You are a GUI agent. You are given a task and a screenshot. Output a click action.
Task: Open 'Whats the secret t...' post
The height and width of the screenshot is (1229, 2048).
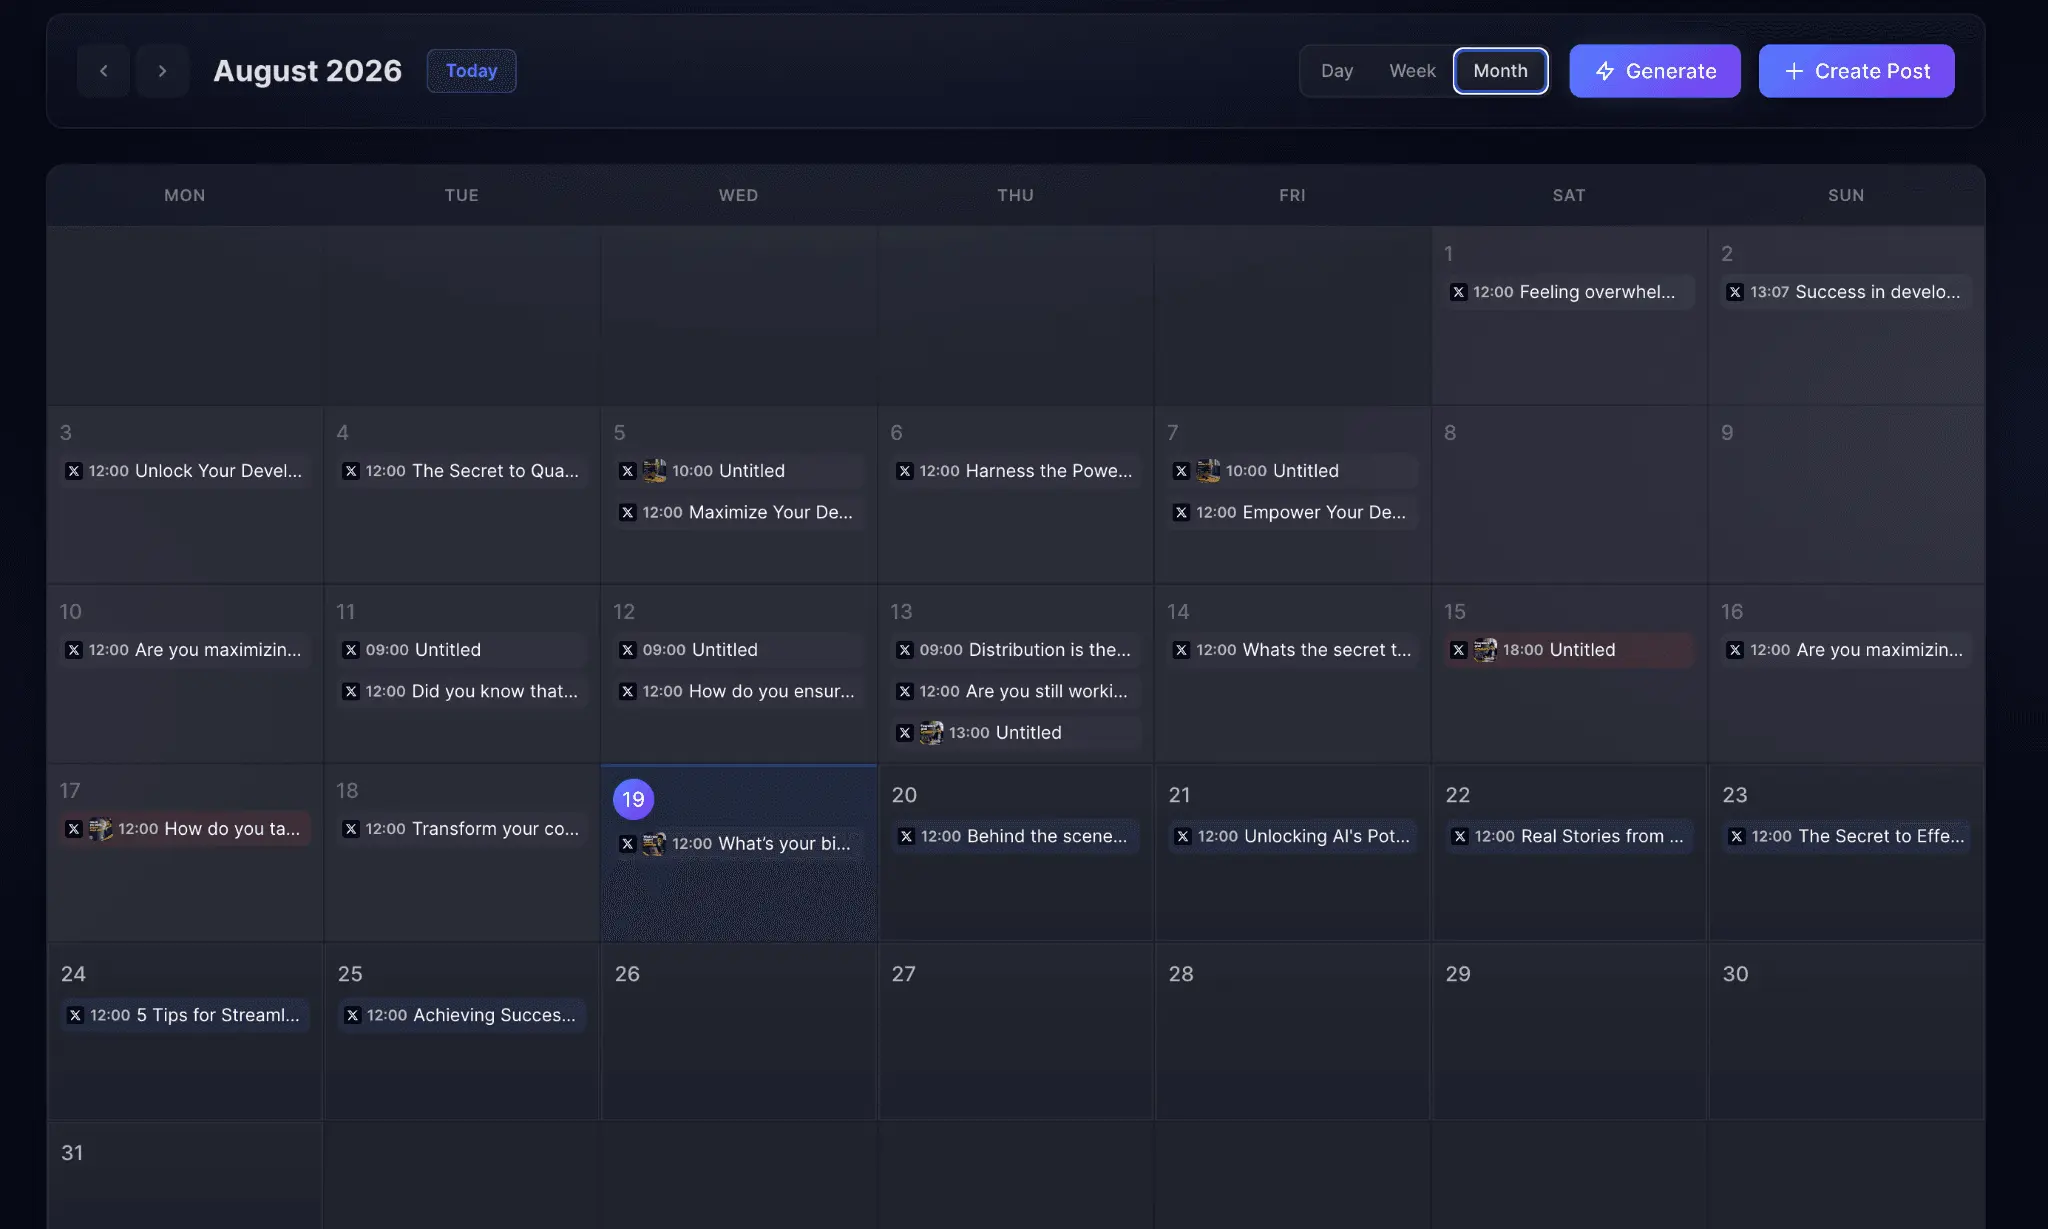point(1292,650)
